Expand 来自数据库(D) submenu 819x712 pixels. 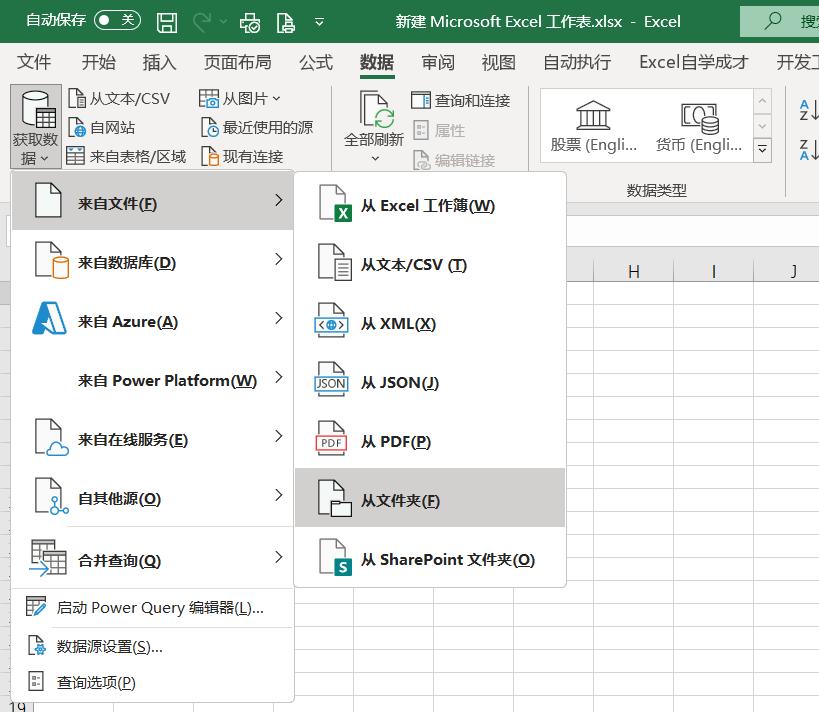[152, 260]
